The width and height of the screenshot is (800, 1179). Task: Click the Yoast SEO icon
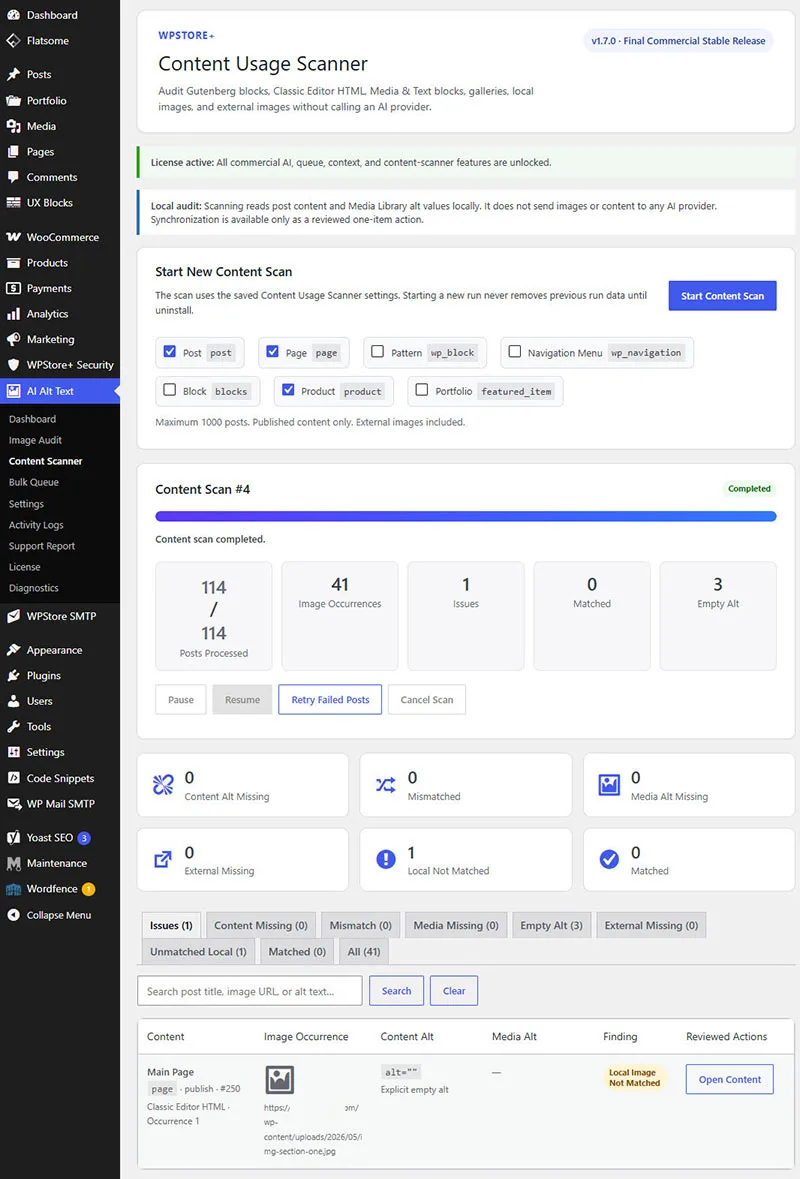point(14,837)
